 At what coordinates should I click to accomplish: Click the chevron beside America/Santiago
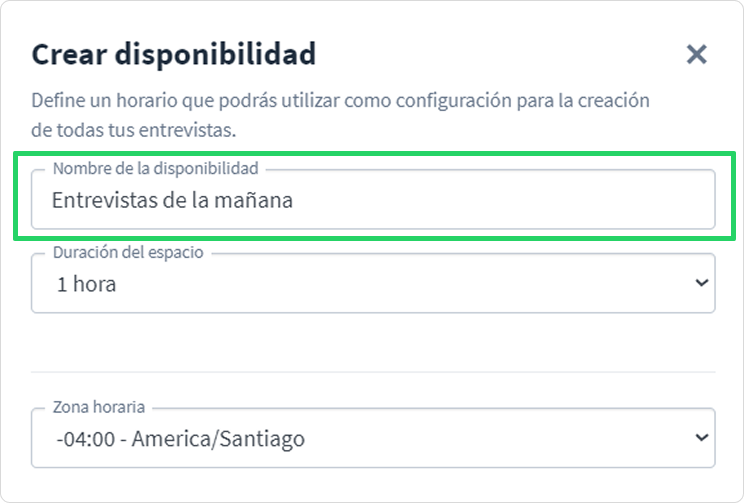click(702, 438)
